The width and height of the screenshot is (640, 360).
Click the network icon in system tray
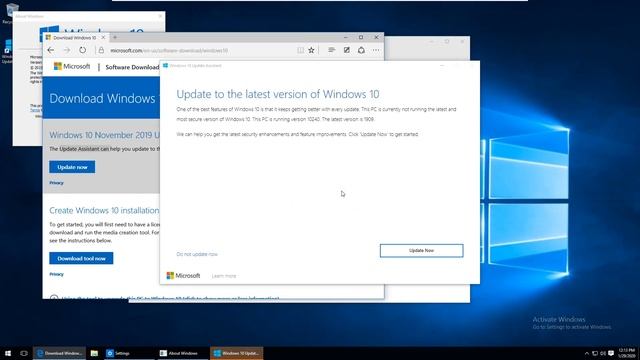(595, 353)
